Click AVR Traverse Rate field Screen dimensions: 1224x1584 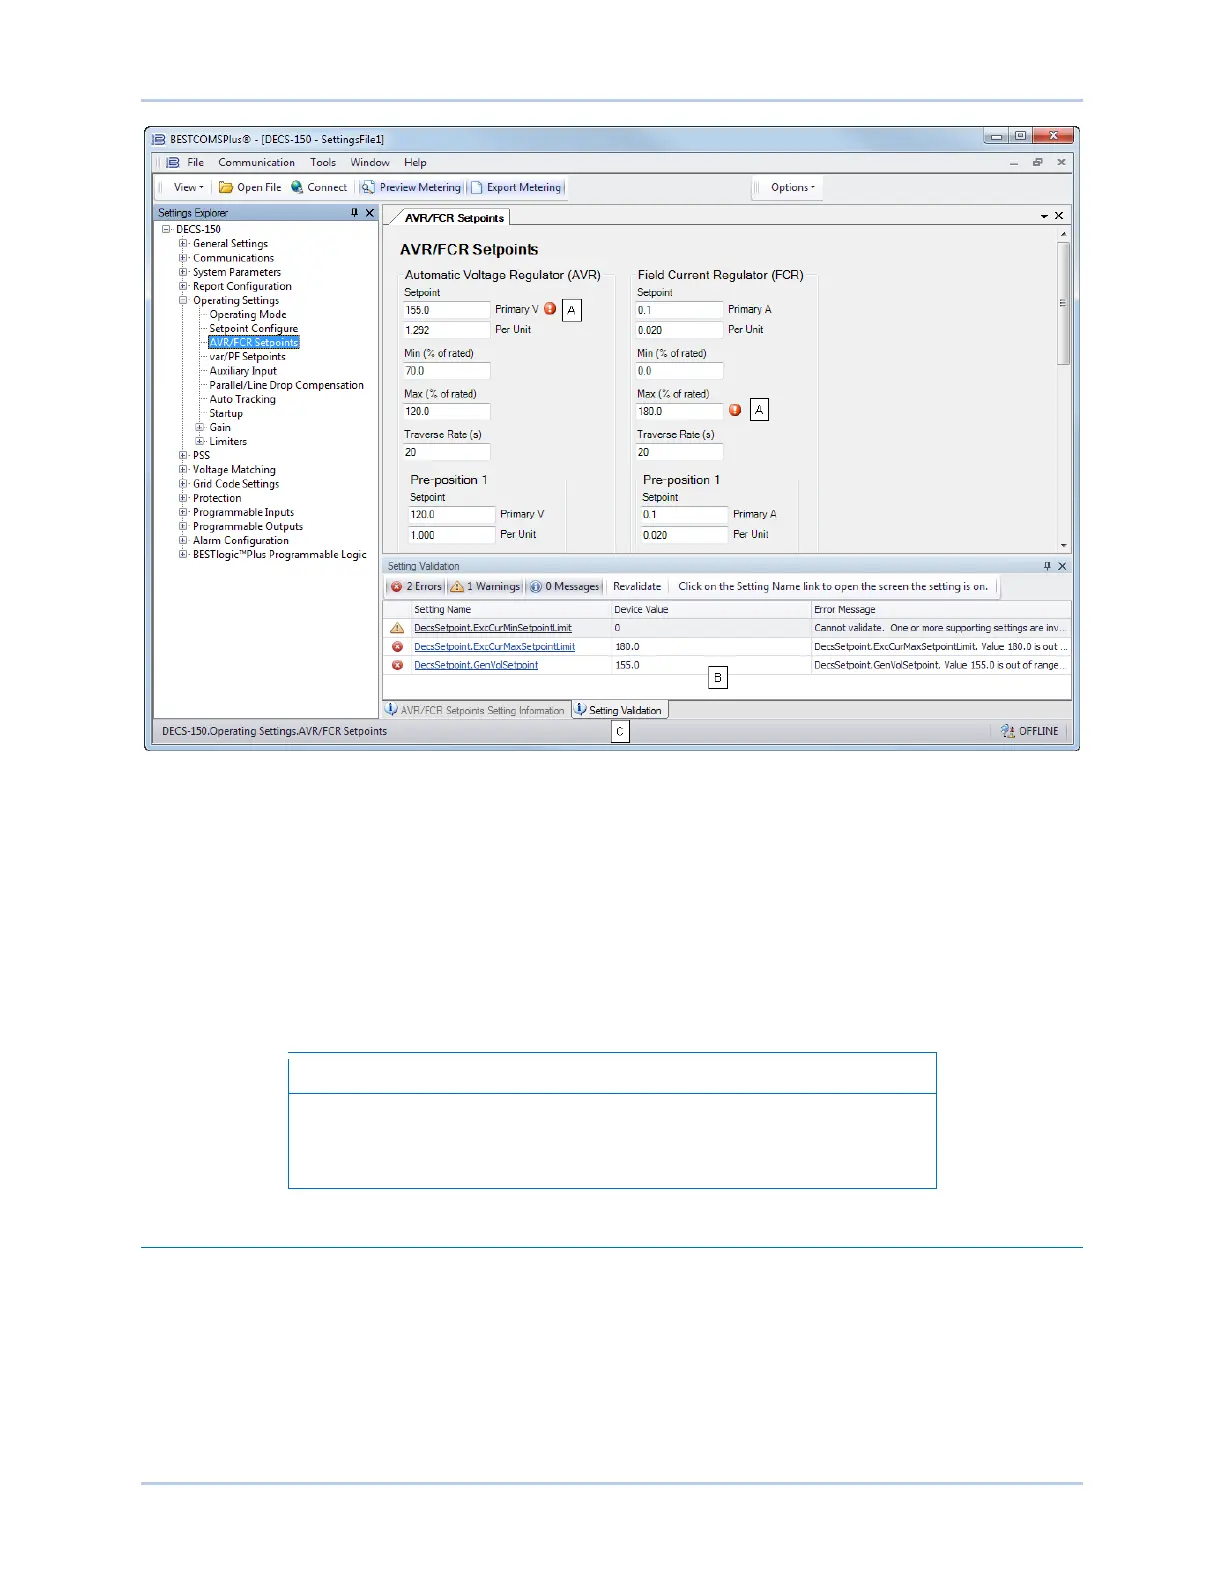[447, 452]
